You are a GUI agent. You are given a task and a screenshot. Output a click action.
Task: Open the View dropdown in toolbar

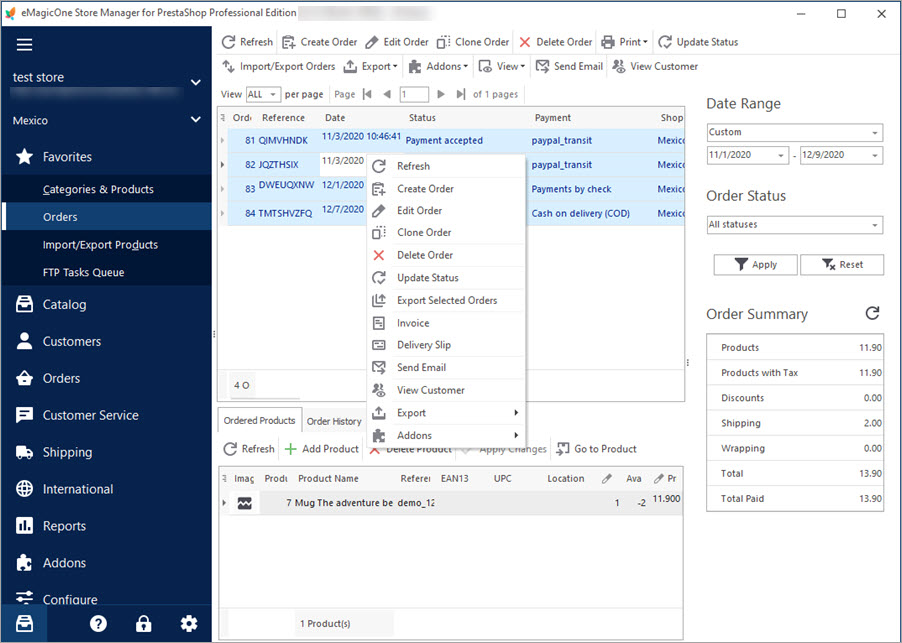(x=502, y=66)
